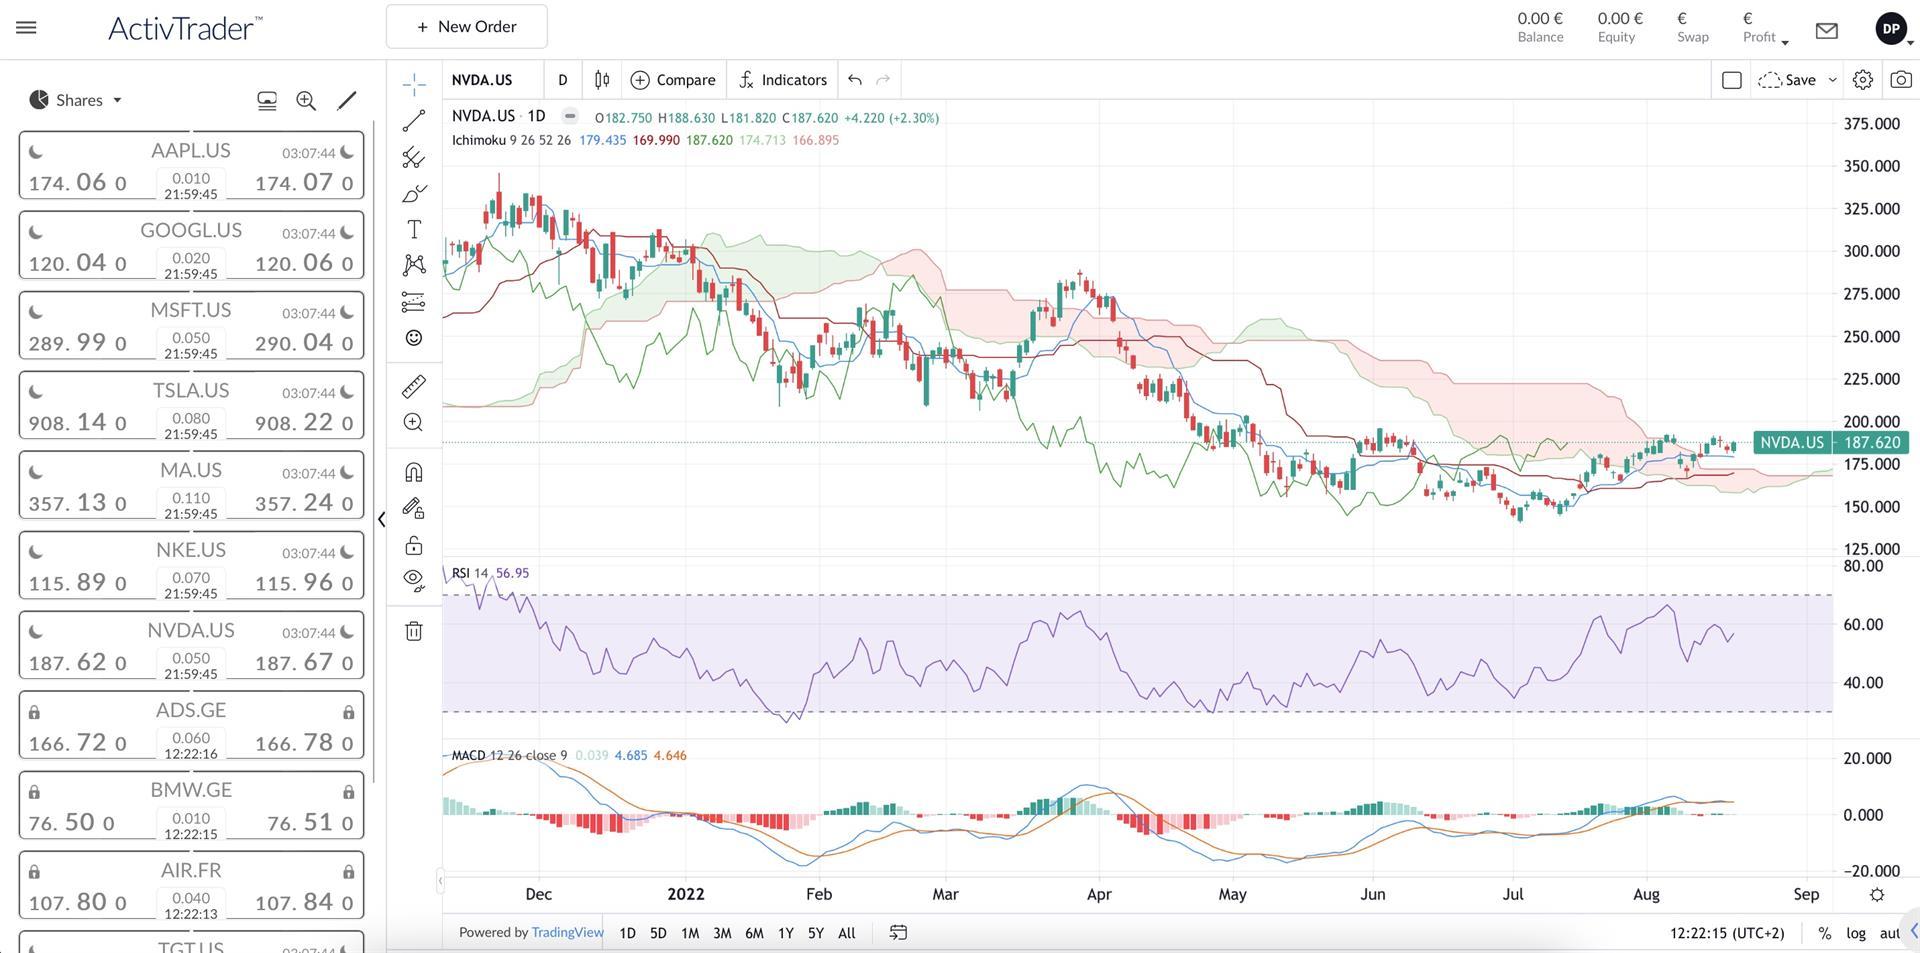Select the TSLA.US watchlist row
The image size is (1920, 953).
tap(191, 406)
